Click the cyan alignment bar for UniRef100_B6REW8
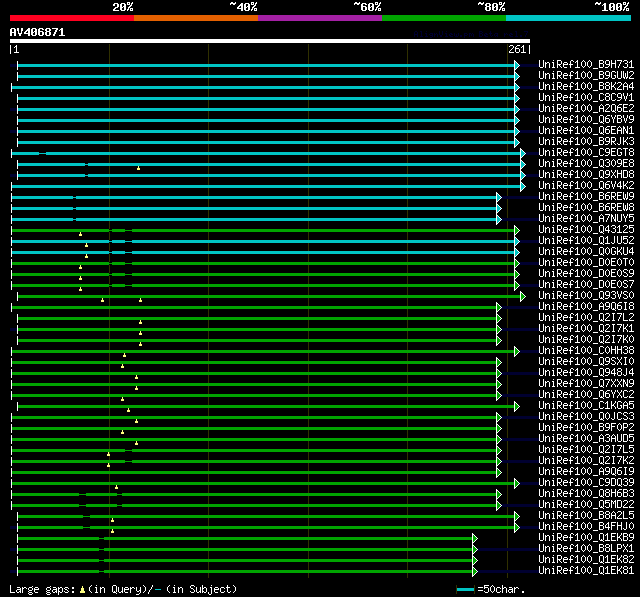Screen dimensions: 640x597 254,209
